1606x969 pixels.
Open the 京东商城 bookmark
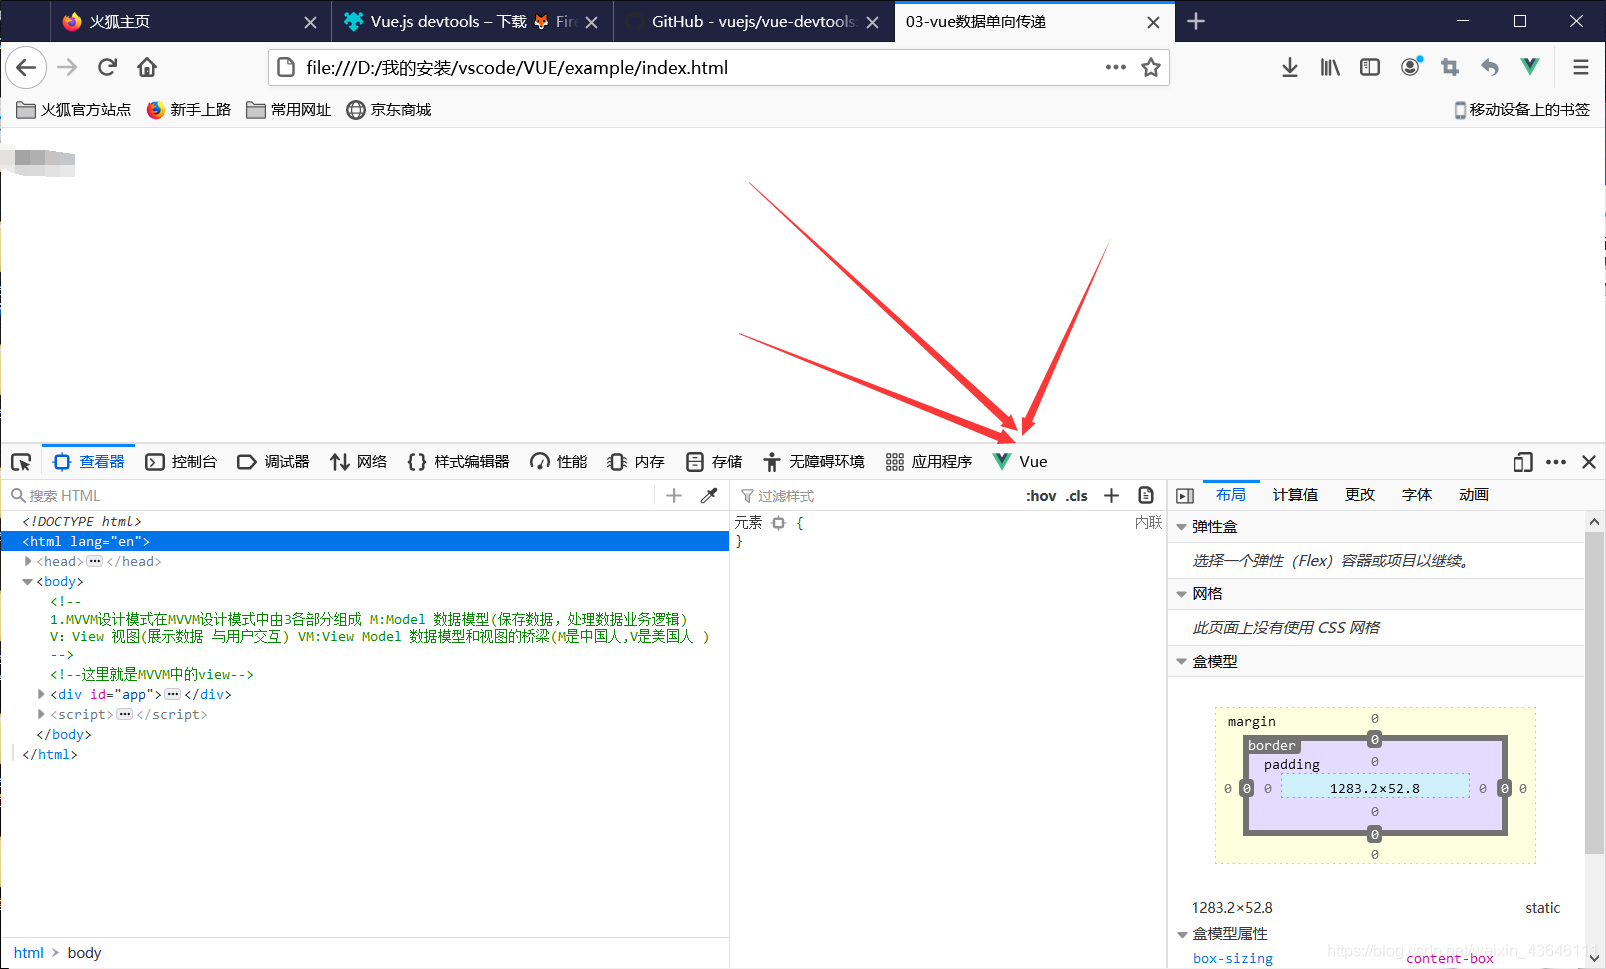tap(389, 110)
